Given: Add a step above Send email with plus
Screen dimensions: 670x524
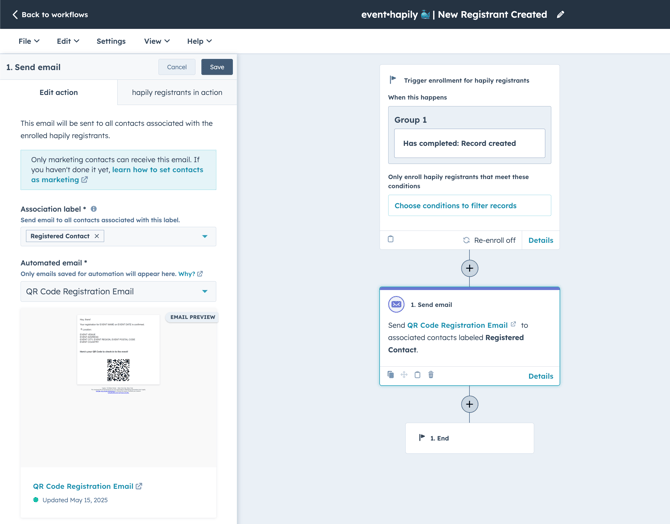Looking at the screenshot, I should 469,268.
